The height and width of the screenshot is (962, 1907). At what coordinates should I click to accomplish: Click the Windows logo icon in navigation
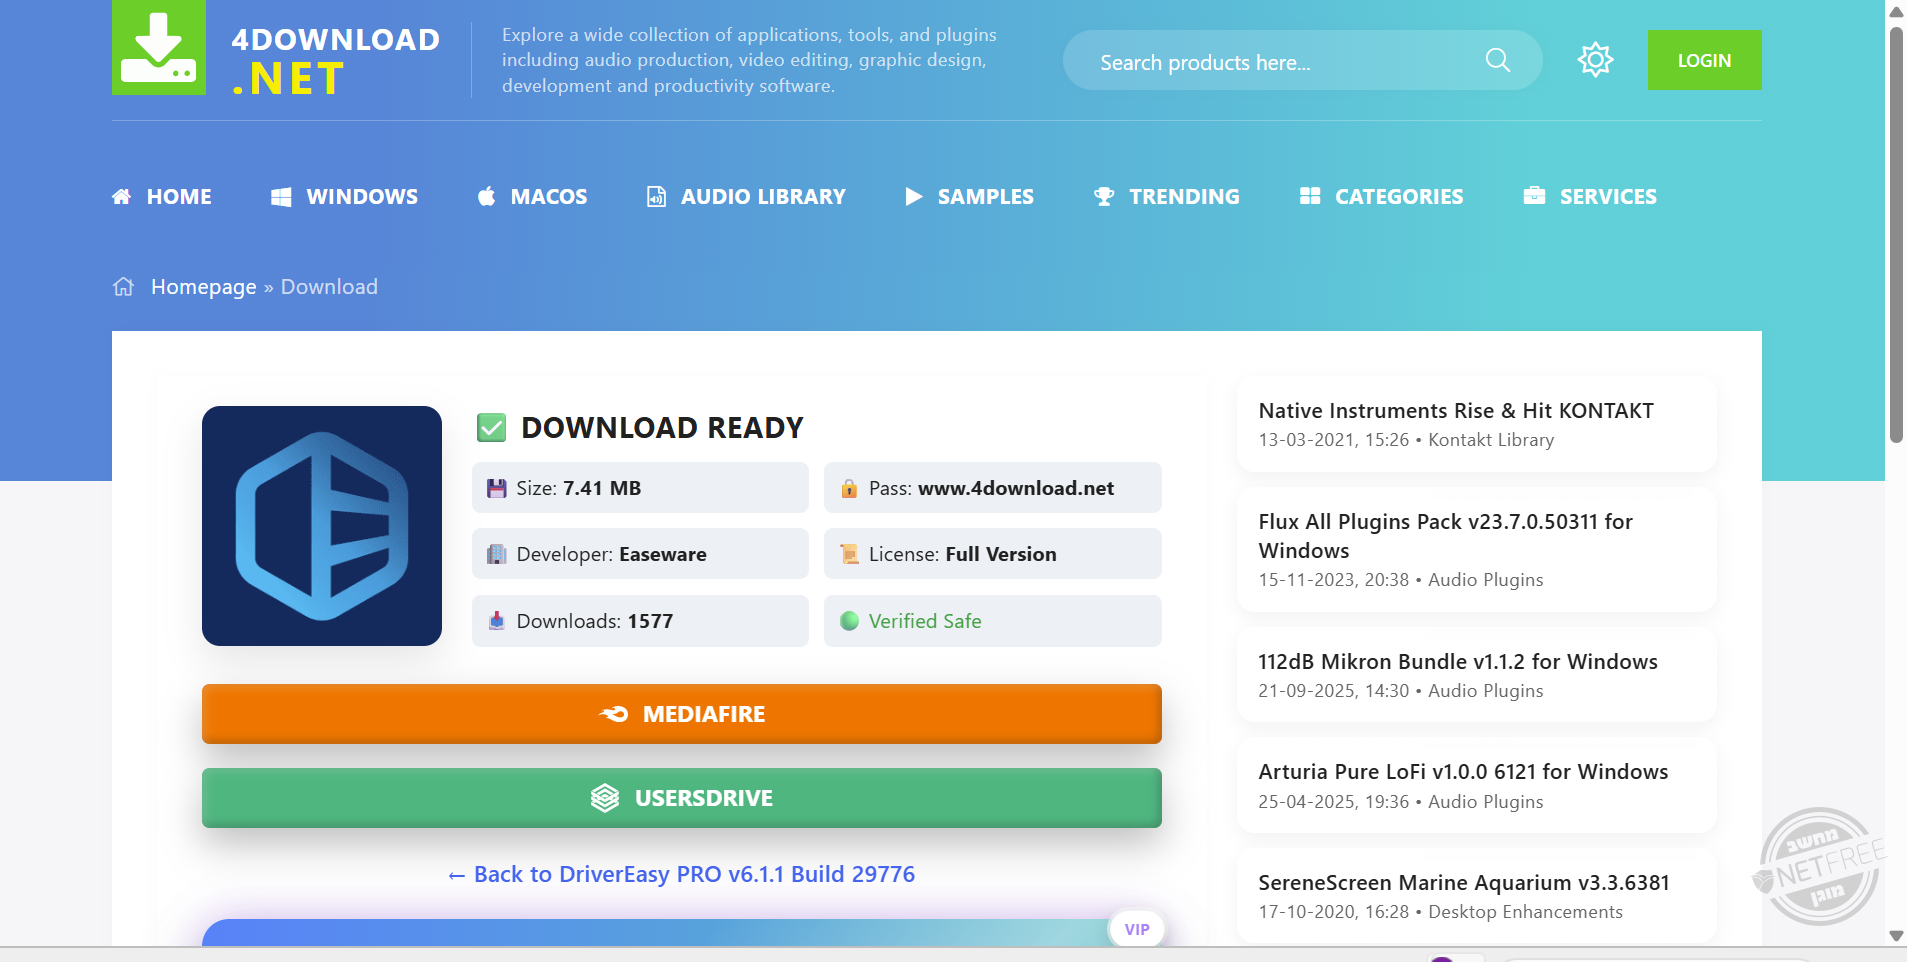coord(281,197)
